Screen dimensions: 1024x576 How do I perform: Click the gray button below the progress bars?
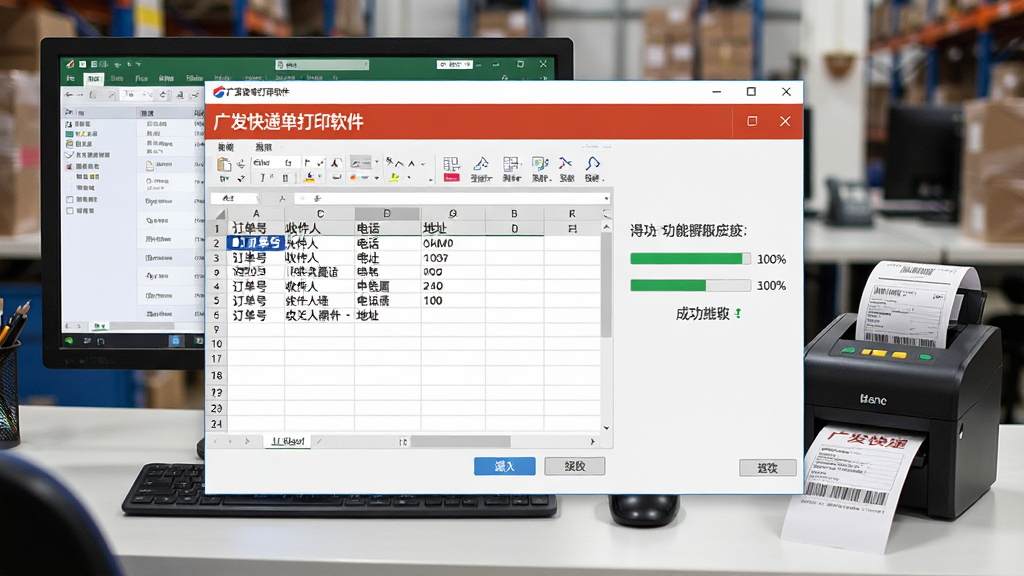point(767,468)
